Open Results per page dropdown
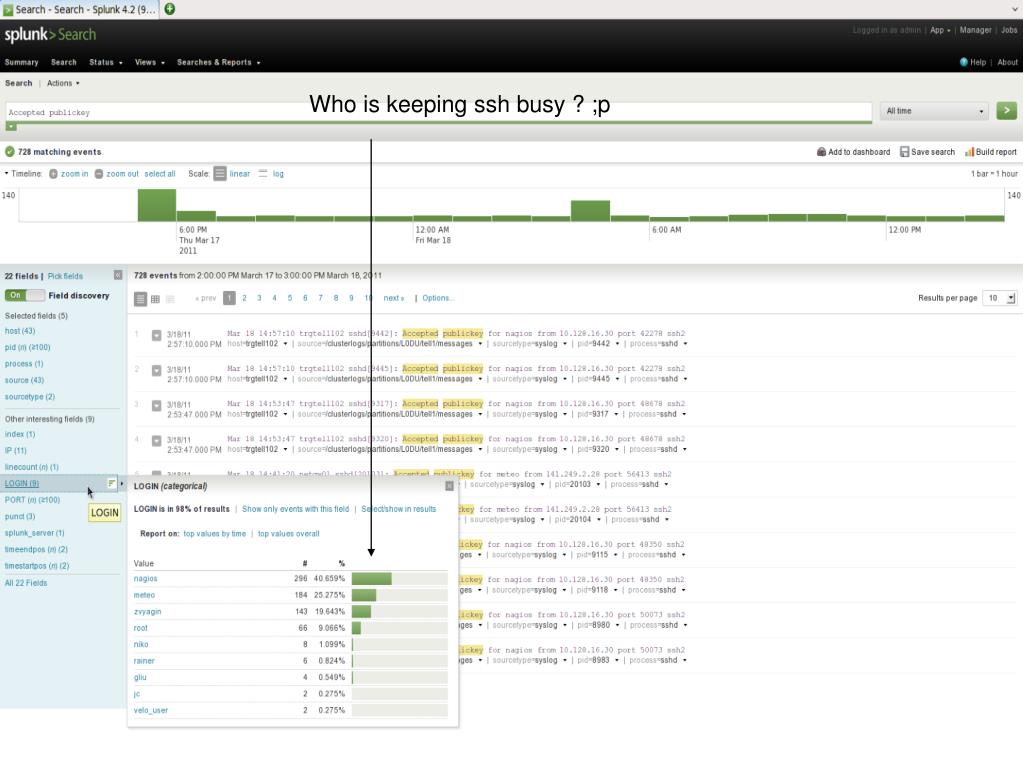The width and height of the screenshot is (1023, 767). click(x=1000, y=298)
